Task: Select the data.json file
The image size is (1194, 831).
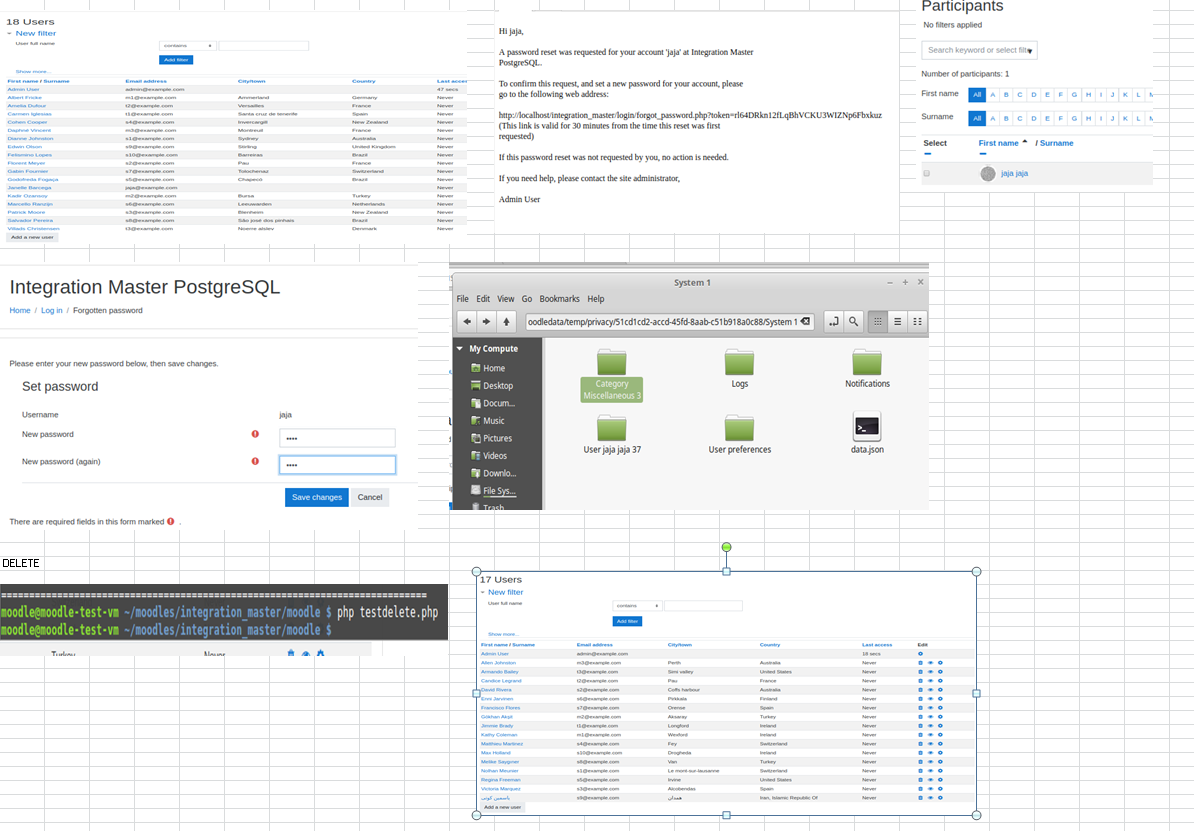Action: [x=867, y=433]
